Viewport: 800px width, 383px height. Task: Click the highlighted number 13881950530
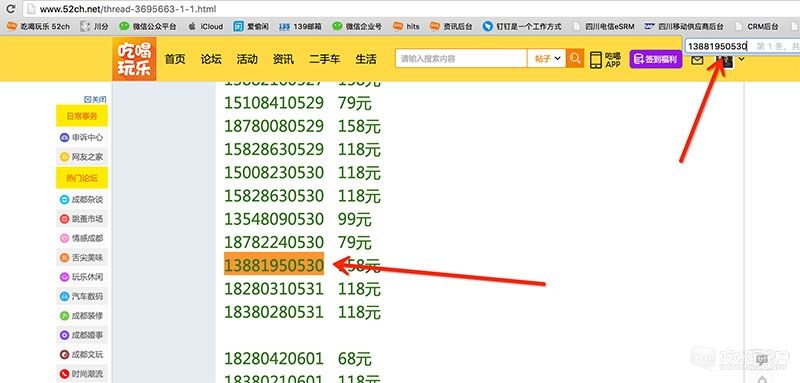(x=274, y=265)
